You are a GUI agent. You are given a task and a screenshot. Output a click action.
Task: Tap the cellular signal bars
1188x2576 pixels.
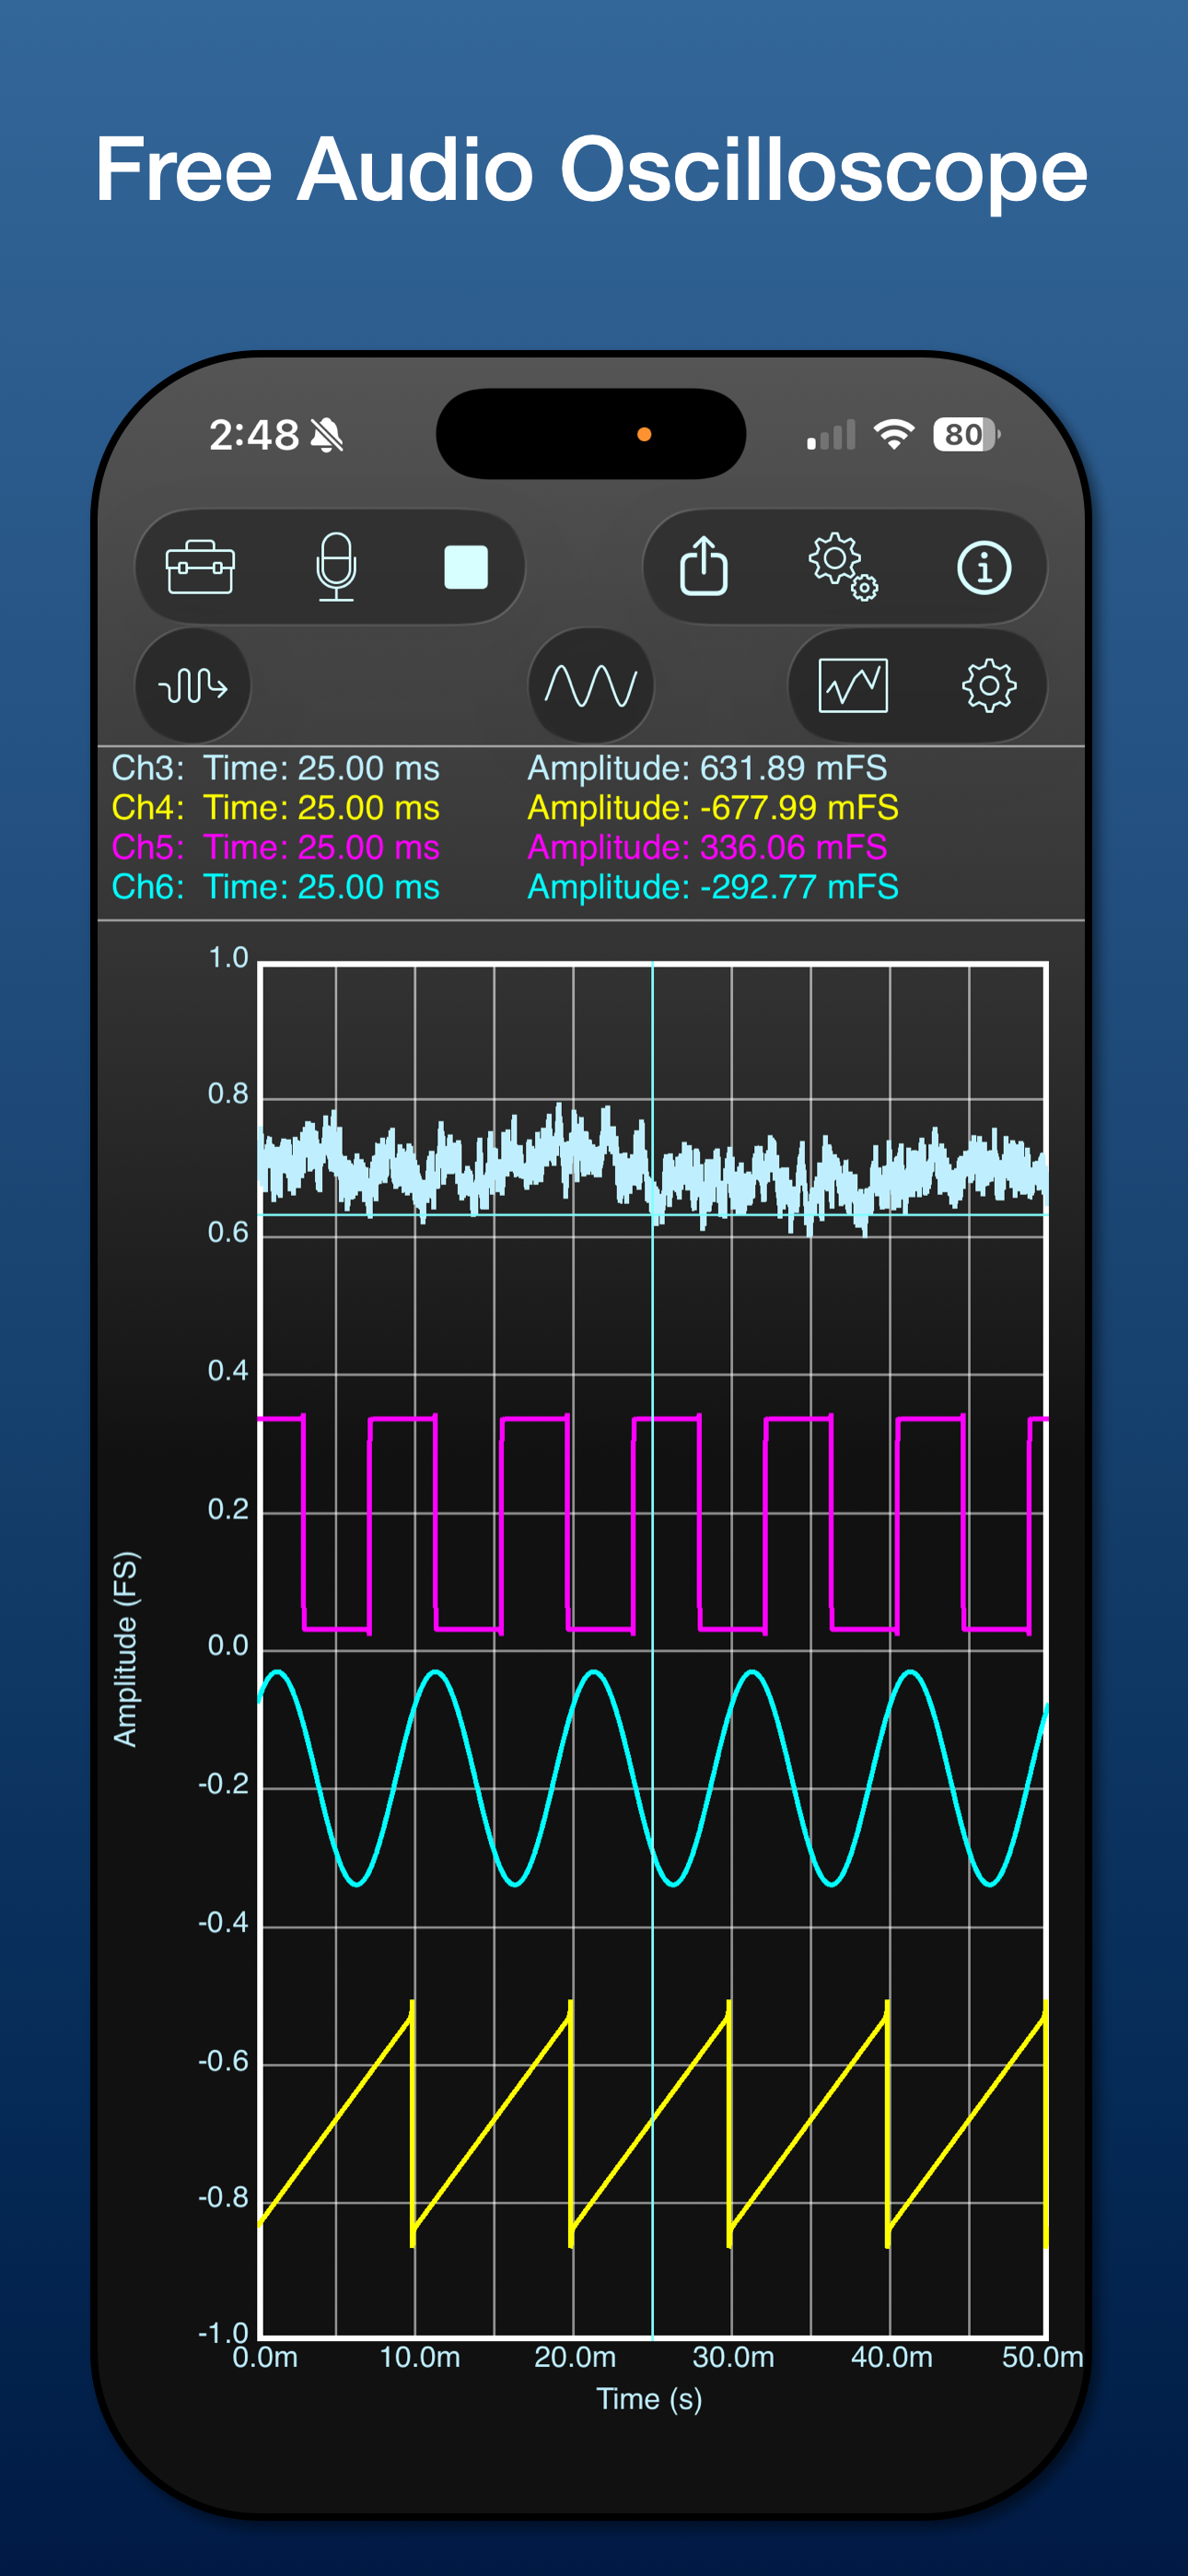point(831,435)
